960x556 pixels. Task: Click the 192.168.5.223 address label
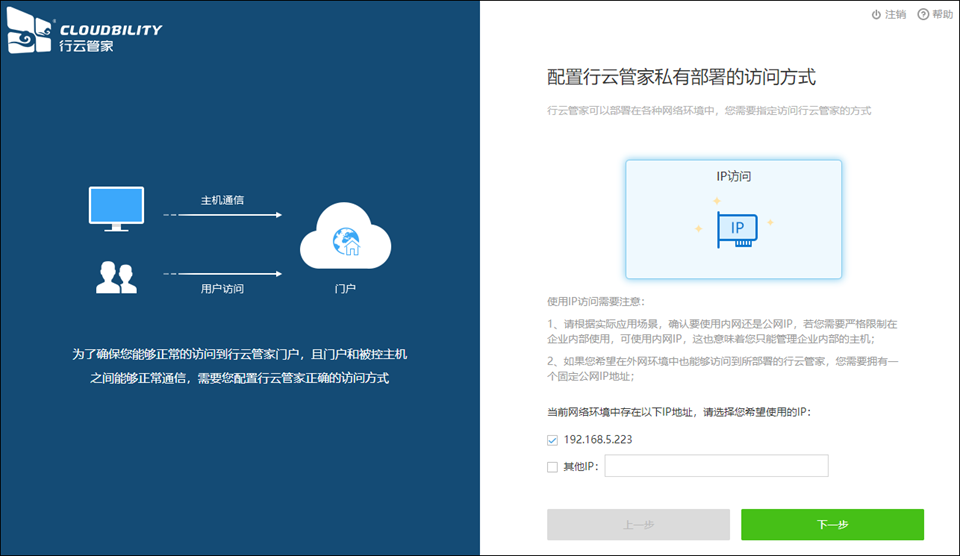[598, 440]
